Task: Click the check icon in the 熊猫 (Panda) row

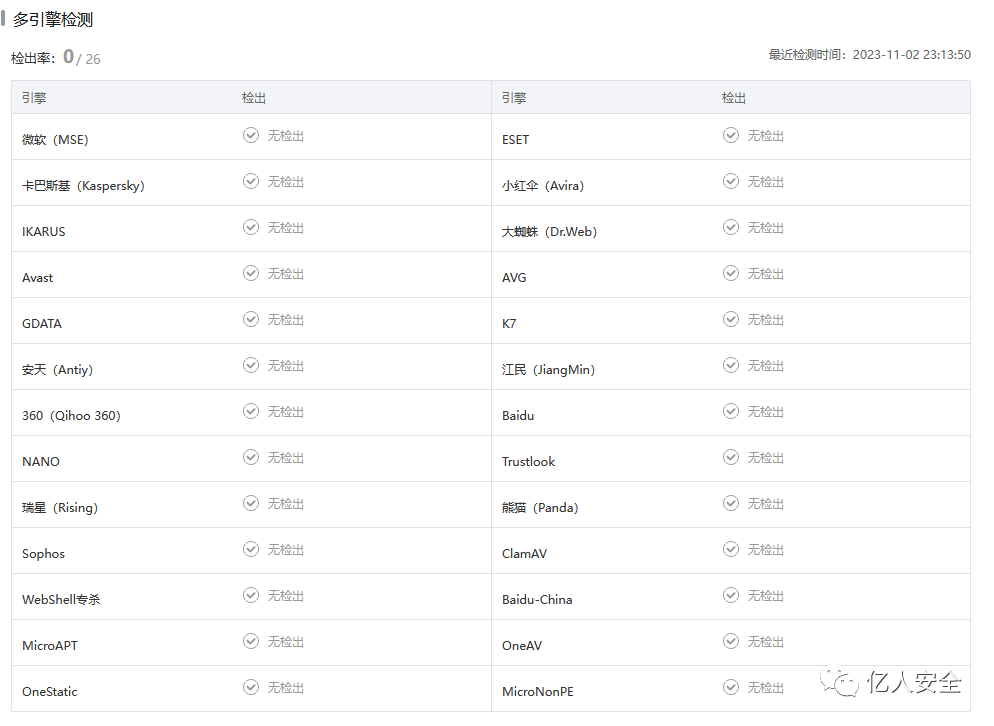Action: [x=731, y=503]
